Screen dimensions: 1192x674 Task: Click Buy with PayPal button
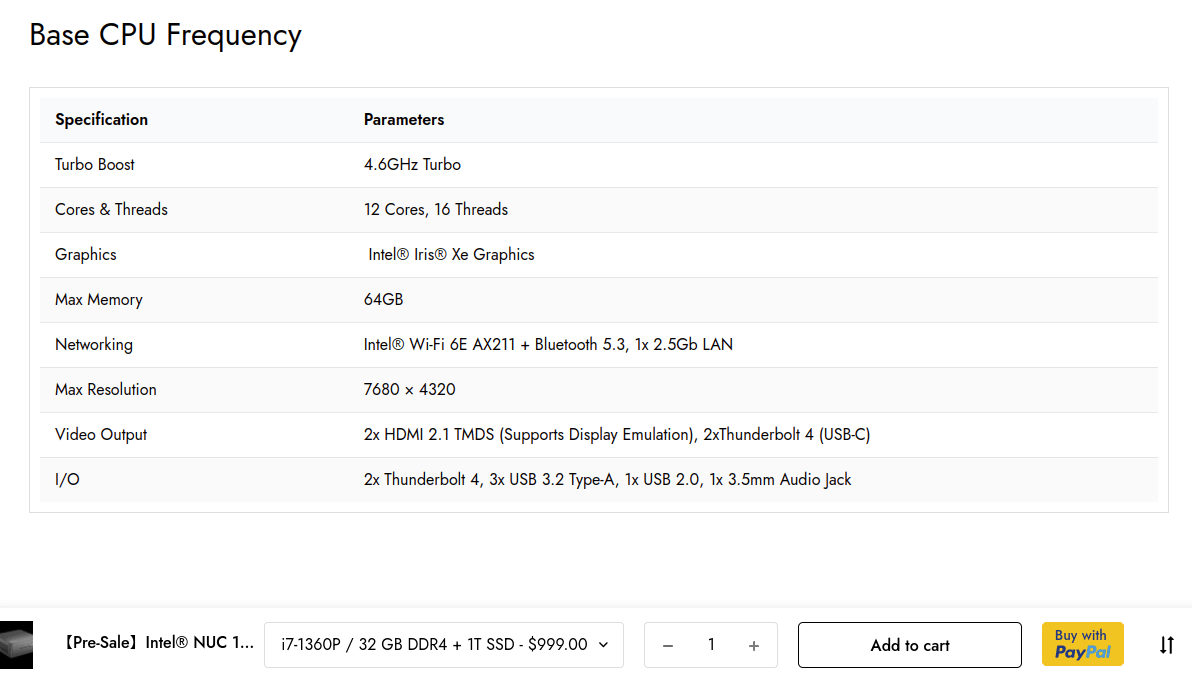pyautogui.click(x=1083, y=644)
